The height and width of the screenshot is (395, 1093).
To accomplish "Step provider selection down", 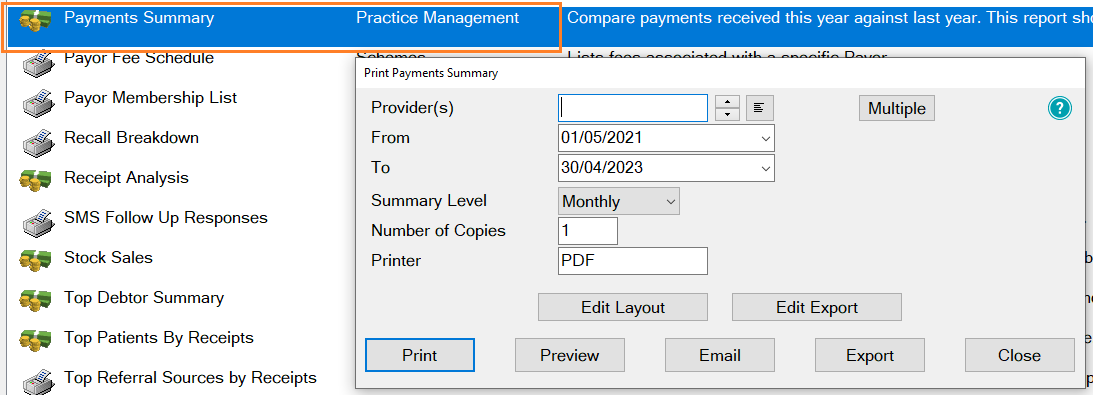I will pos(727,114).
